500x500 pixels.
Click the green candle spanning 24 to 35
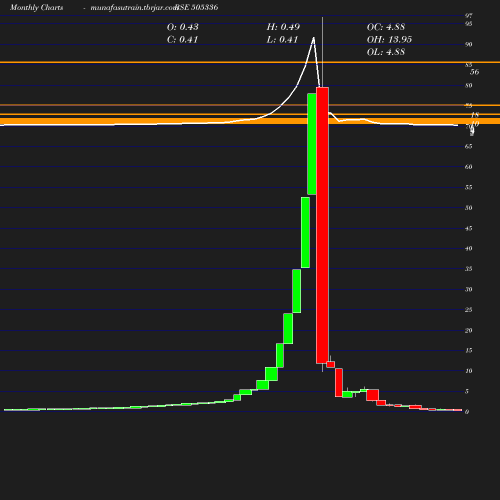click(297, 291)
